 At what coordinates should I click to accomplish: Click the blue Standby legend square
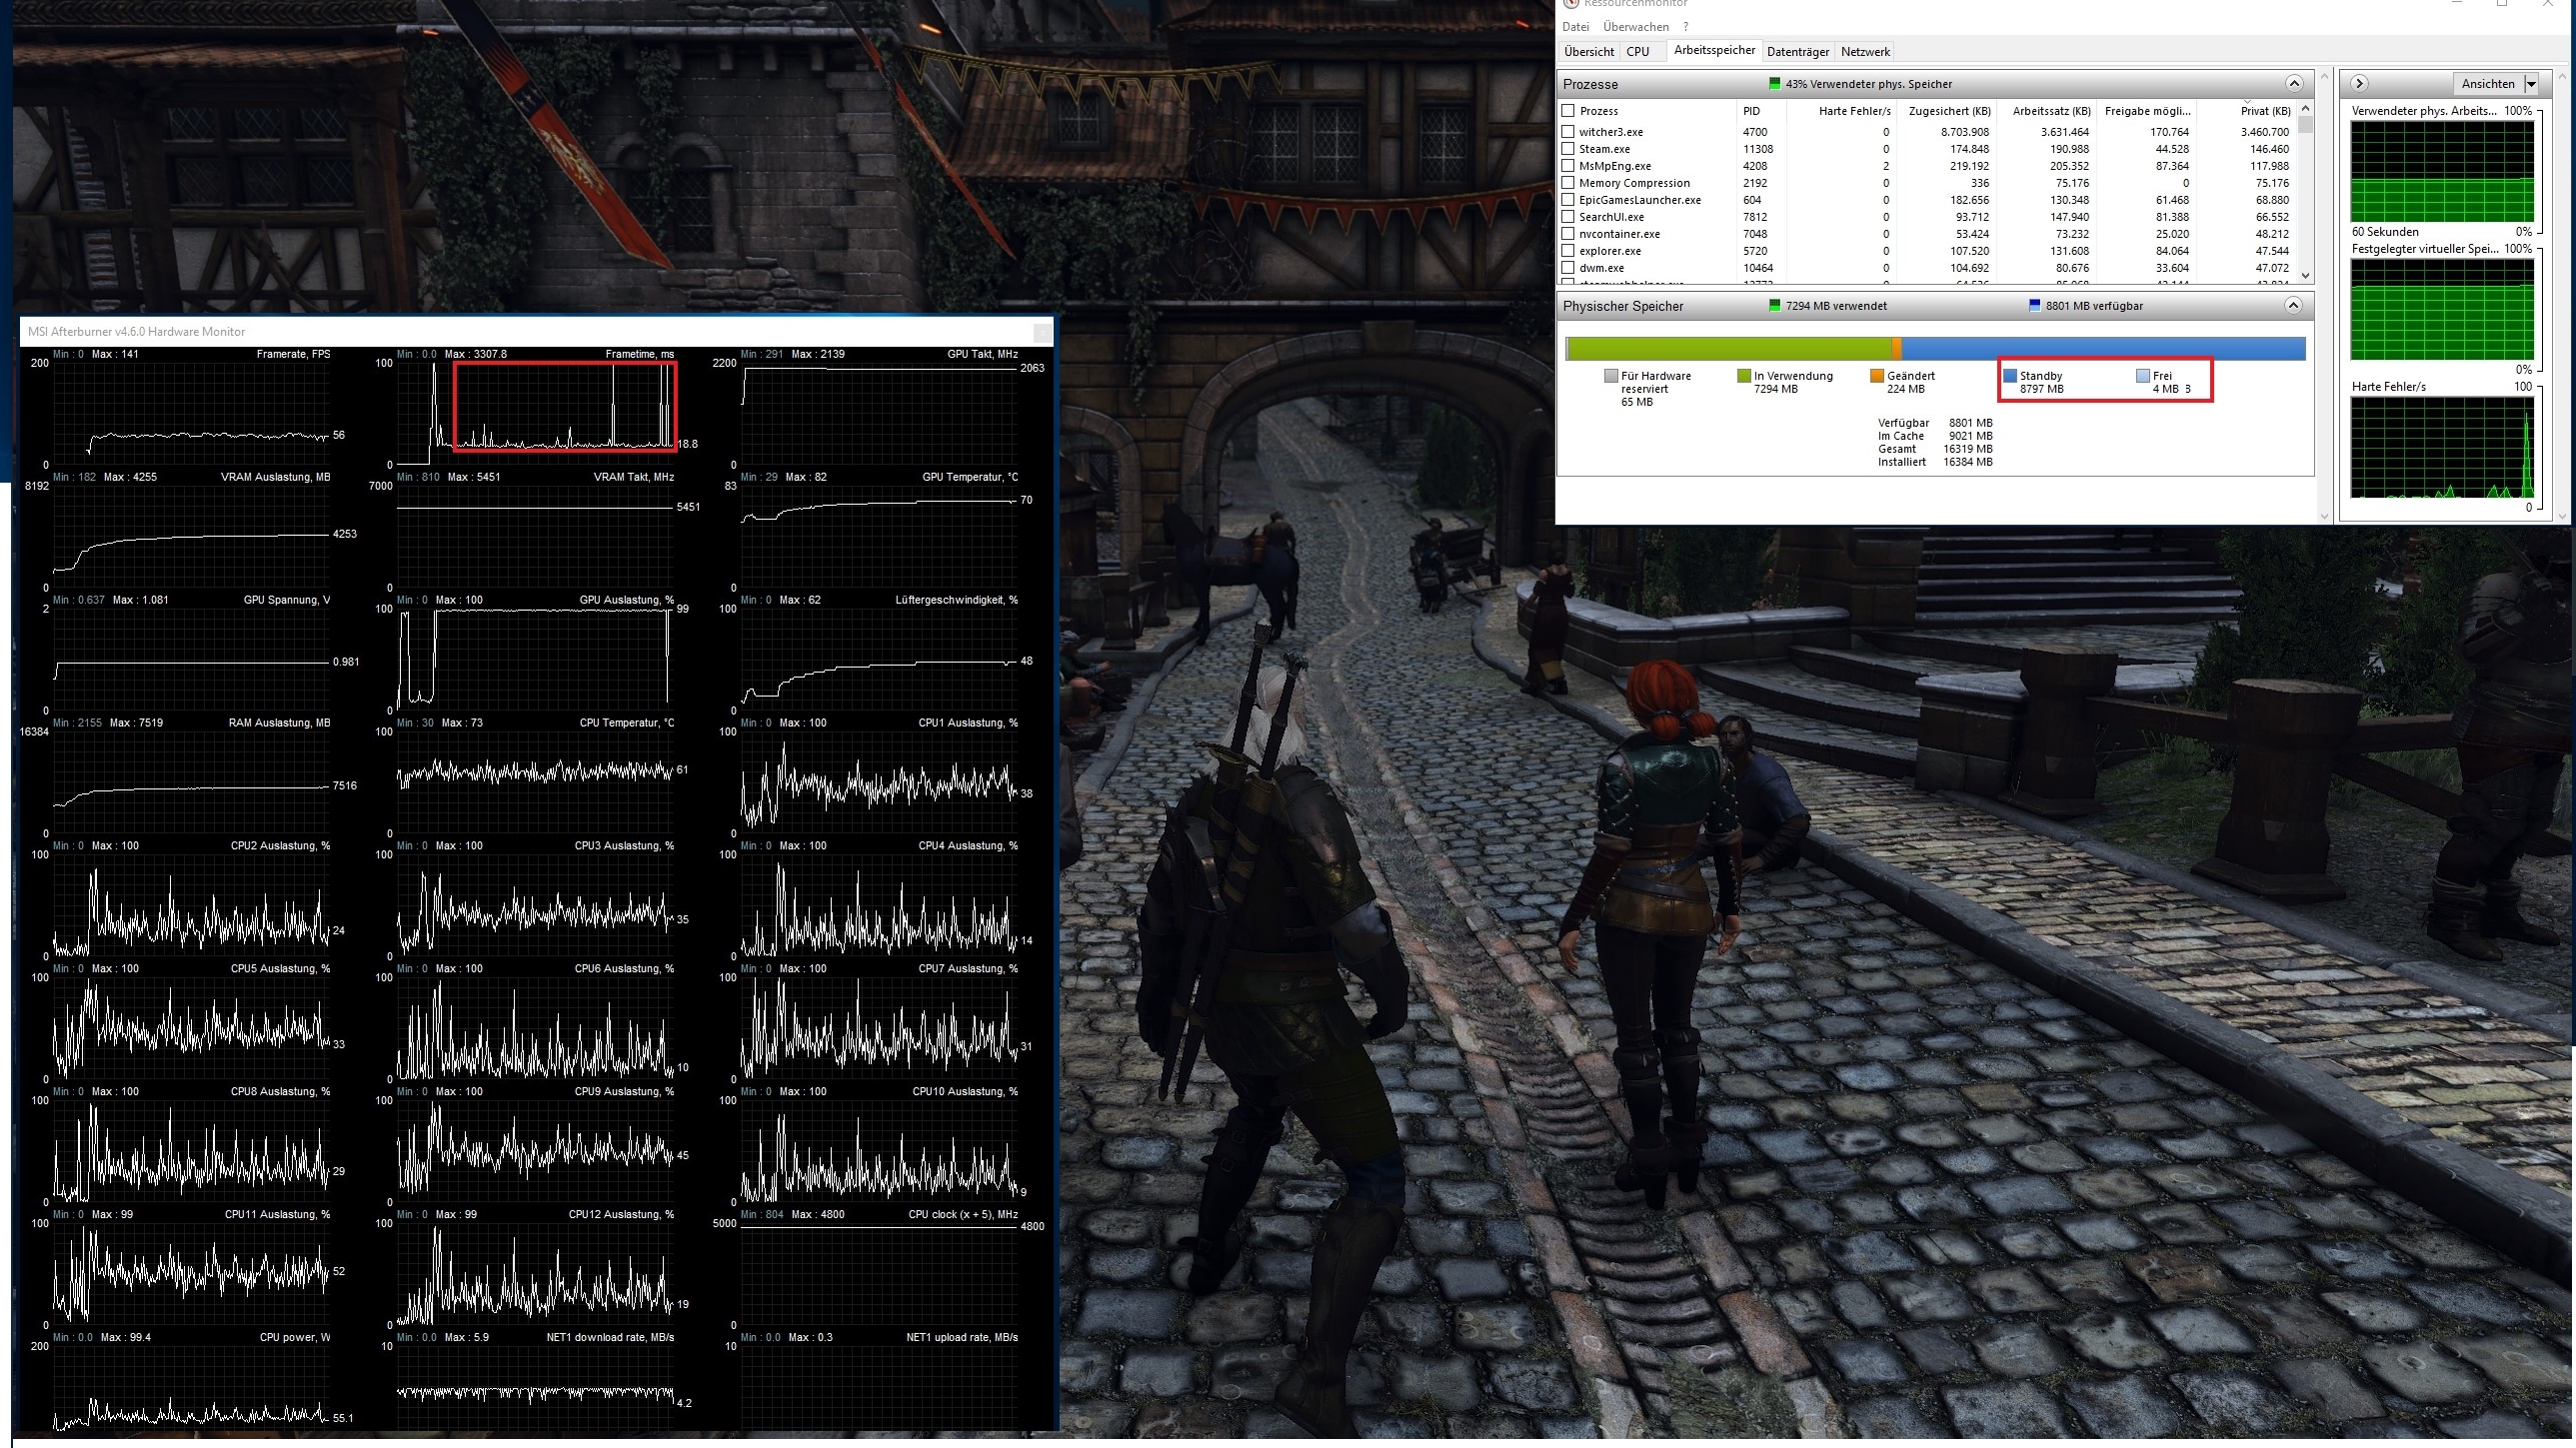tap(2010, 376)
